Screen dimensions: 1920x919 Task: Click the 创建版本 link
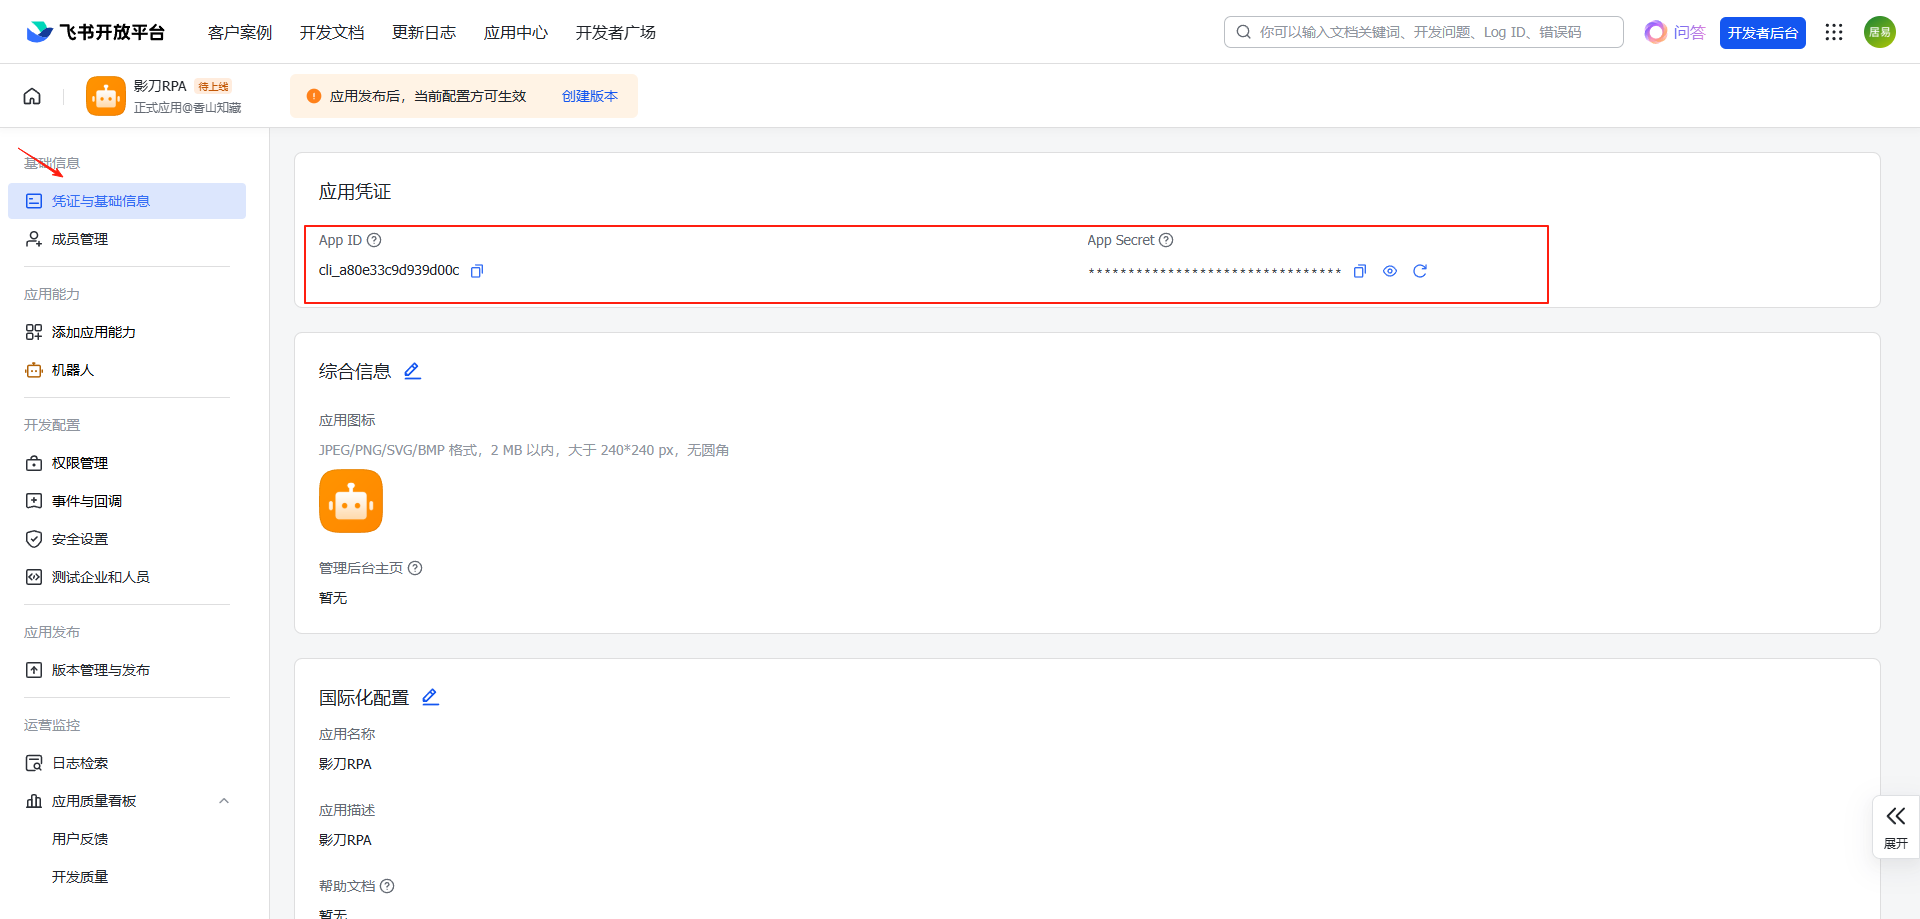click(589, 96)
